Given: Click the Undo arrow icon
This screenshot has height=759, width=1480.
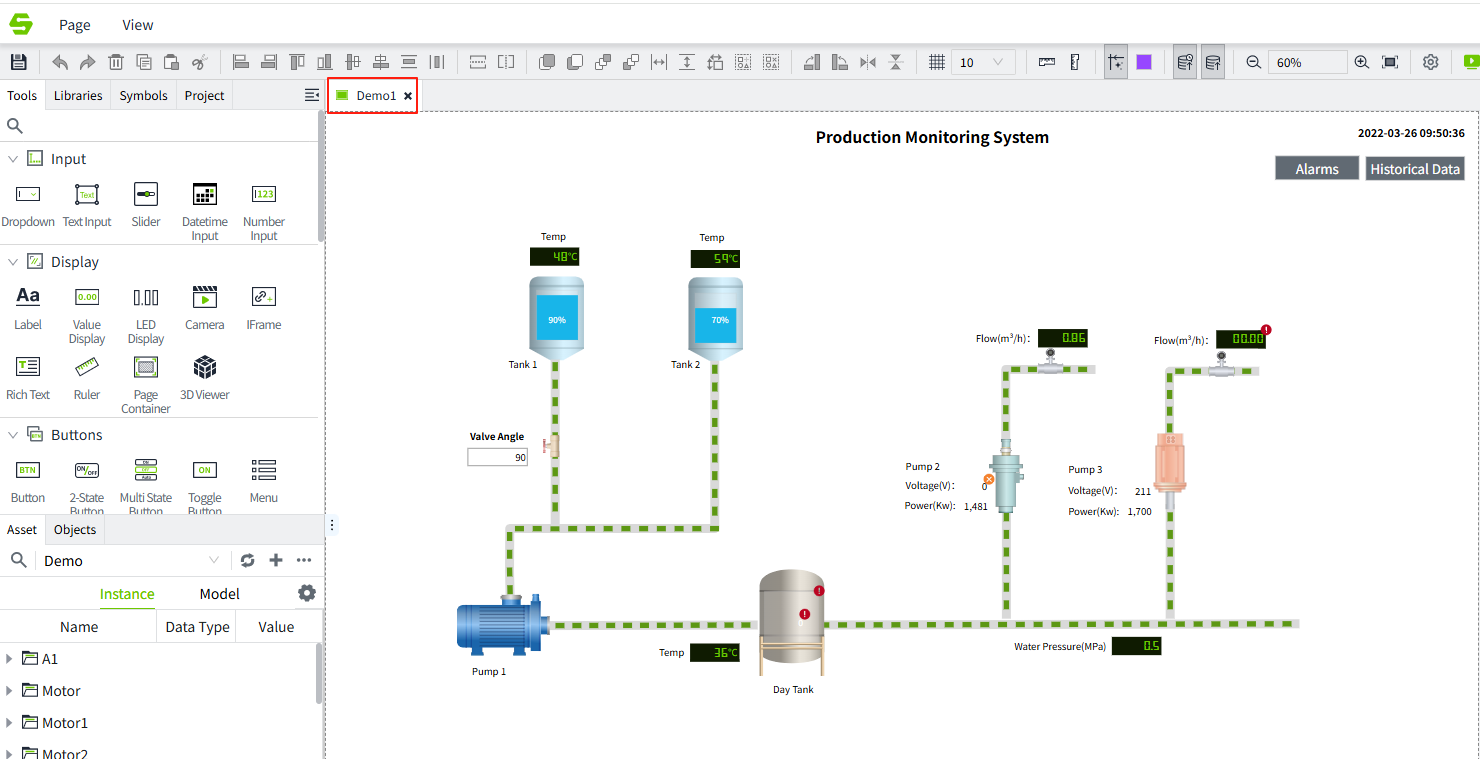Looking at the screenshot, I should [x=60, y=62].
